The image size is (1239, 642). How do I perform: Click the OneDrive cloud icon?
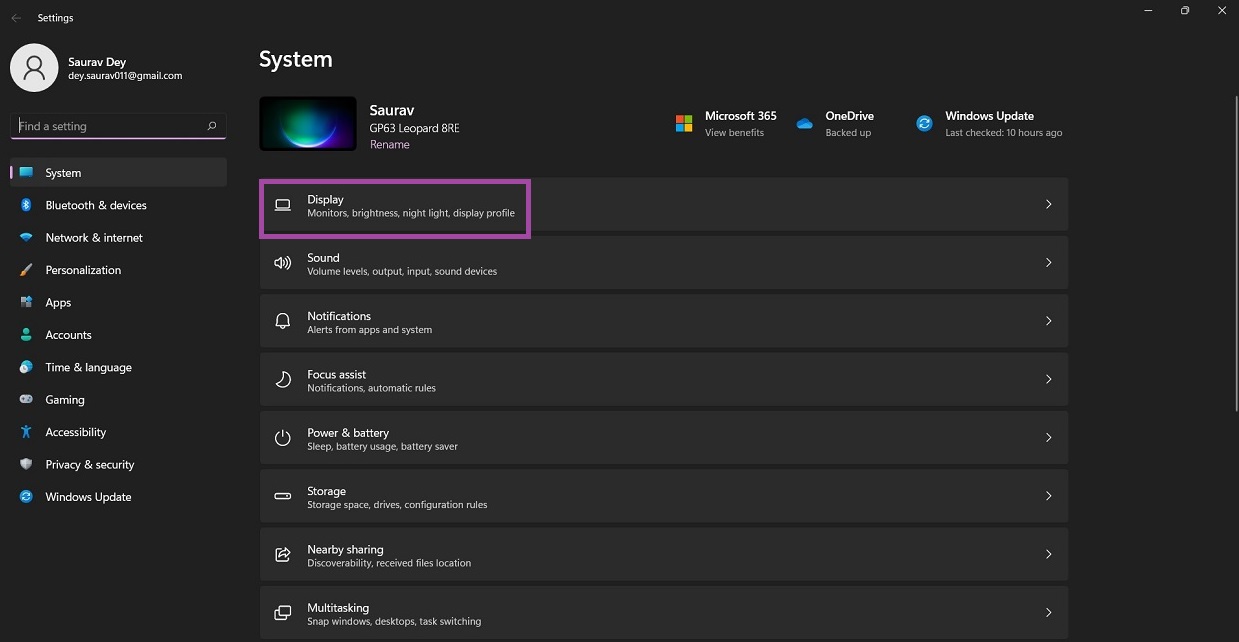pyautogui.click(x=804, y=123)
